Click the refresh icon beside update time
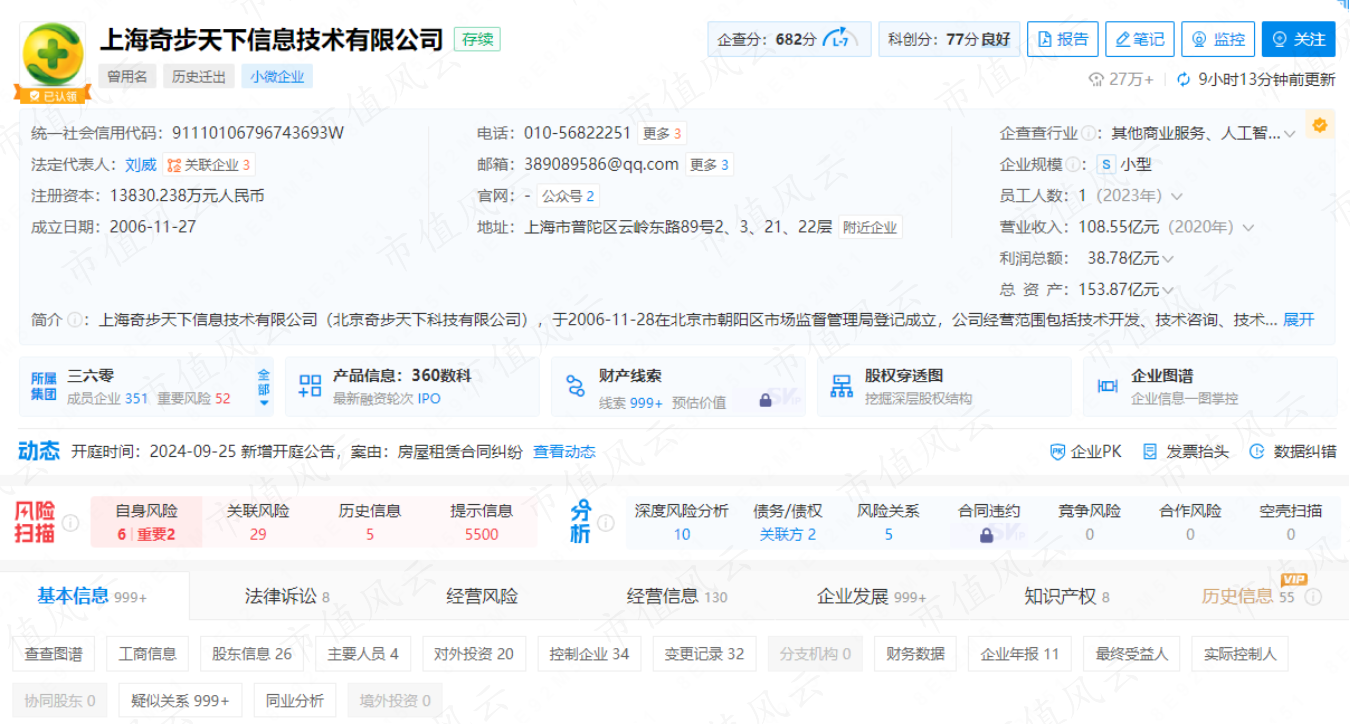Screen dimensions: 1350x724 click(x=1184, y=80)
